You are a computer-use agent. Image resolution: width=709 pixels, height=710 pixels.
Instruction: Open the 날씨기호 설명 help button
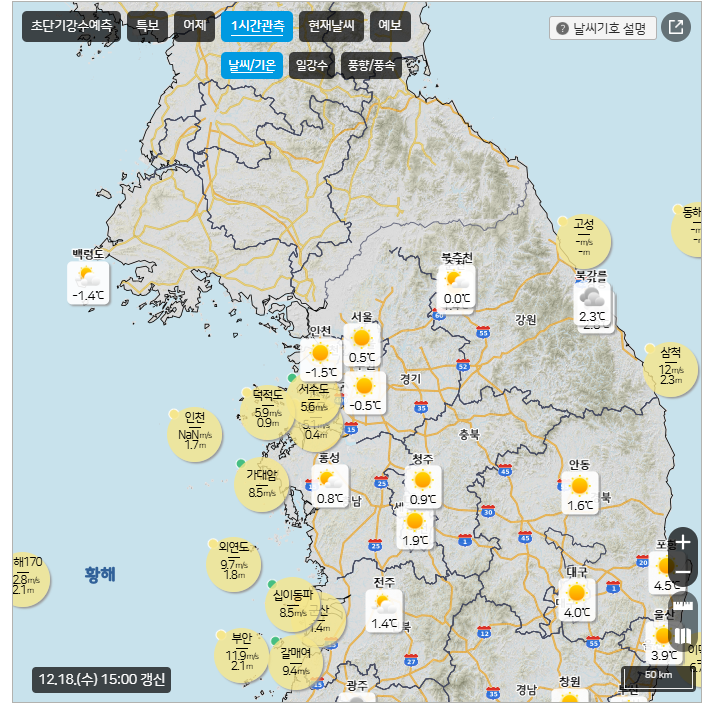603,29
